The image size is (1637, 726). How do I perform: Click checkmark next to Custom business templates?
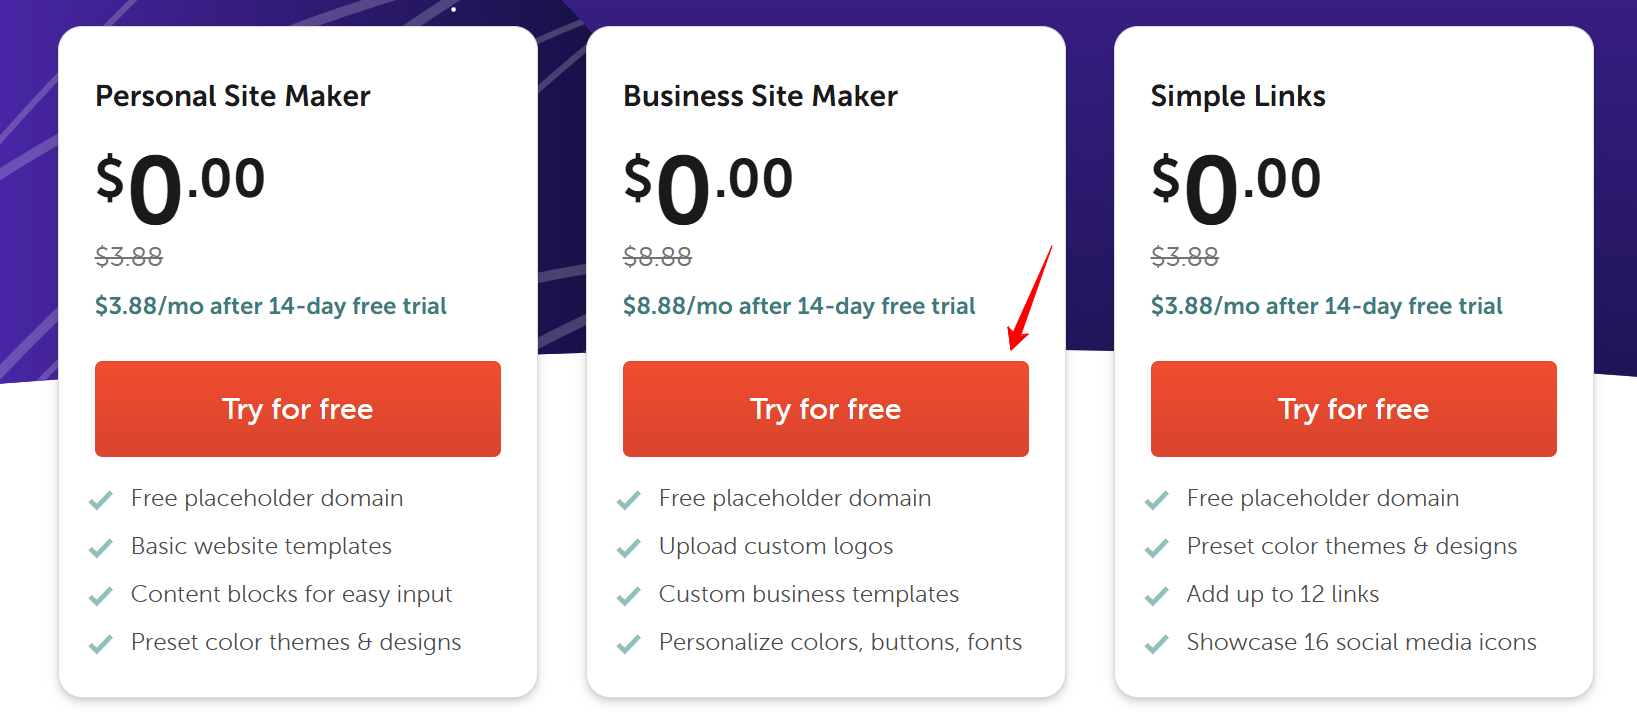click(x=629, y=596)
